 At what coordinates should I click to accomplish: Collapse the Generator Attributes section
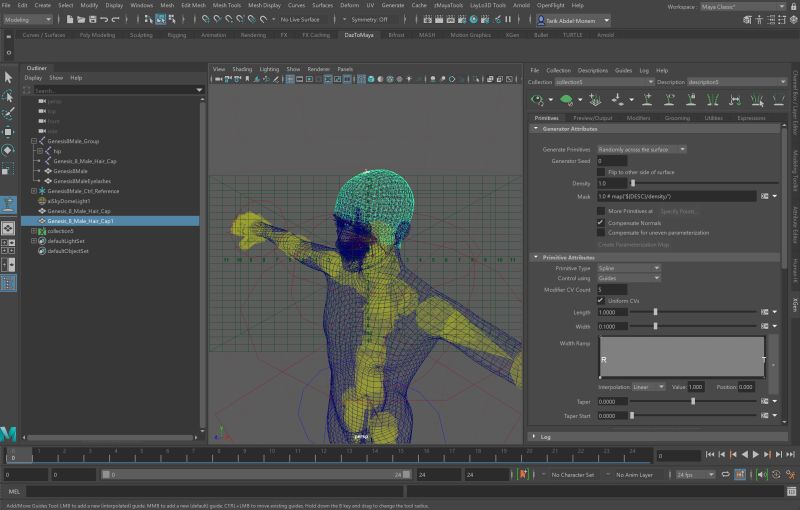coord(536,129)
